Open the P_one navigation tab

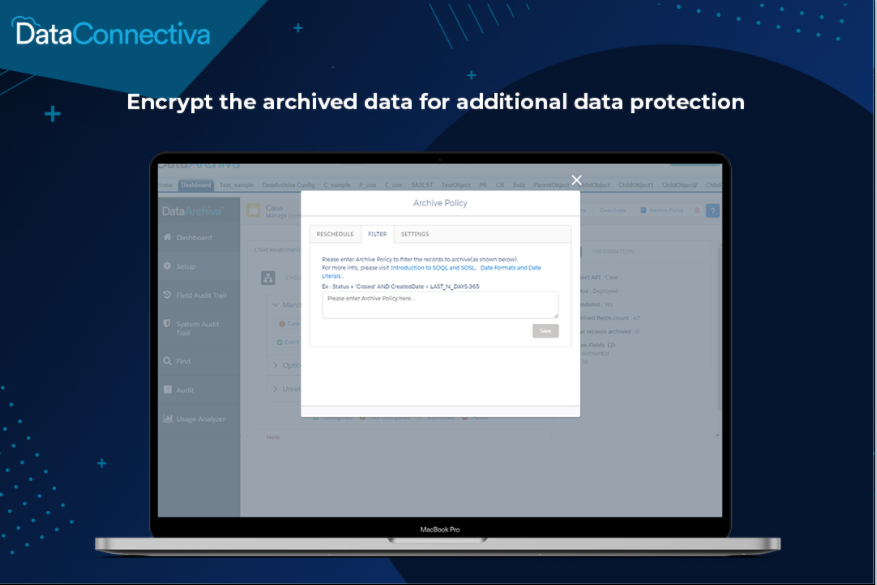point(367,185)
